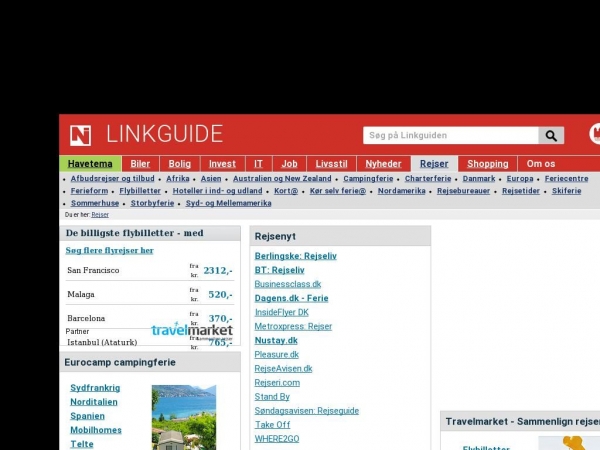Open Australien og New Zealand link
600x450 pixels.
(282, 178)
